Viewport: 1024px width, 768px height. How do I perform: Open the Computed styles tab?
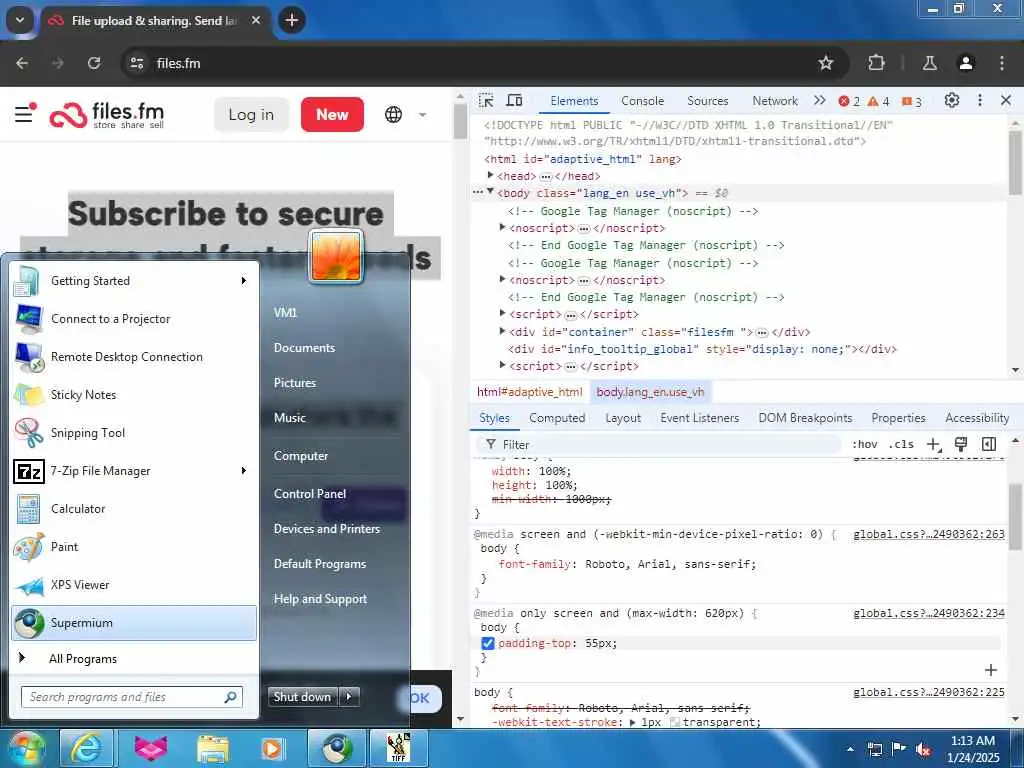(x=557, y=418)
